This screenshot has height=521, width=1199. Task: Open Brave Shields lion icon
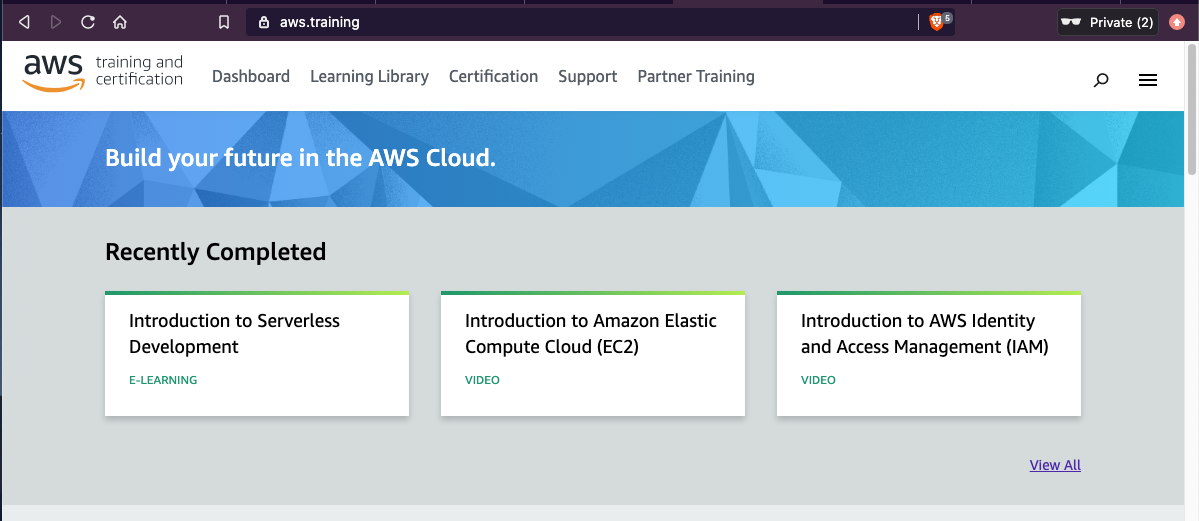(x=937, y=22)
